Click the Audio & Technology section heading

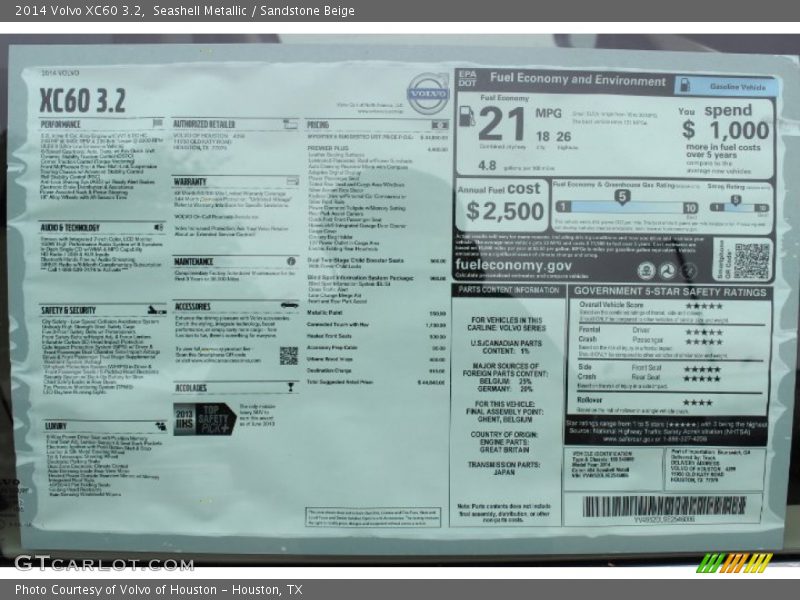pos(70,228)
